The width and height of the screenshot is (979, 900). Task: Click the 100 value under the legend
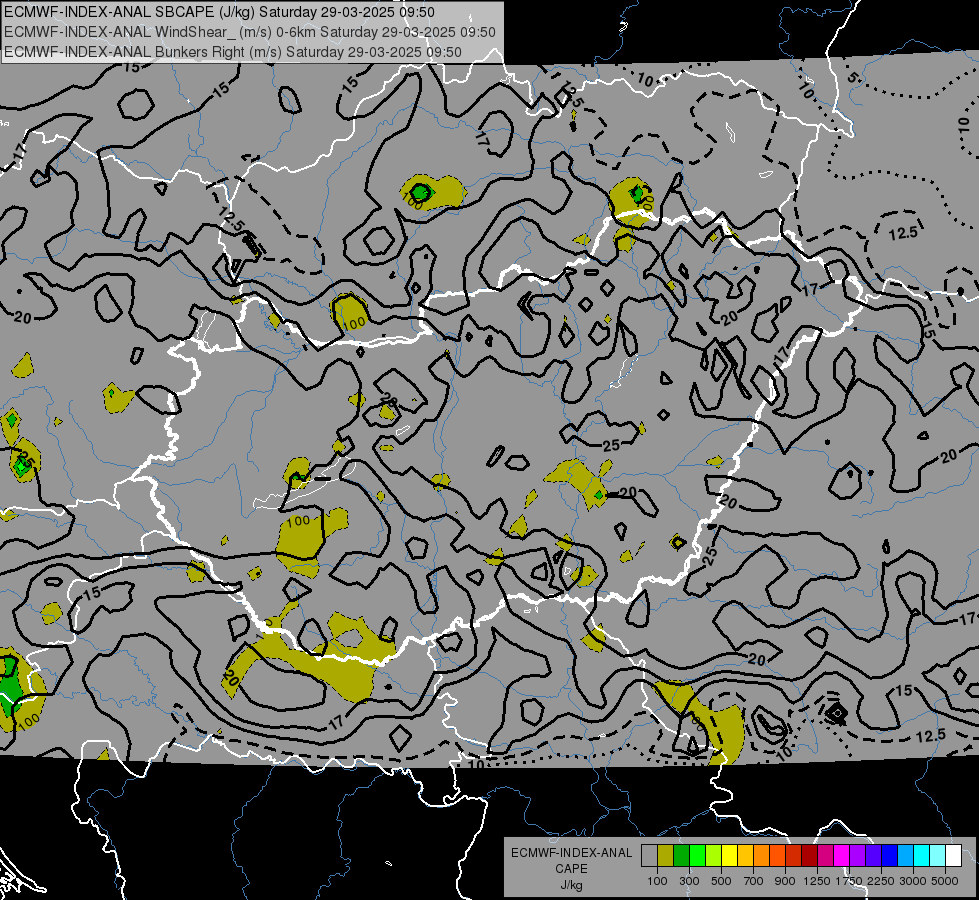point(657,881)
